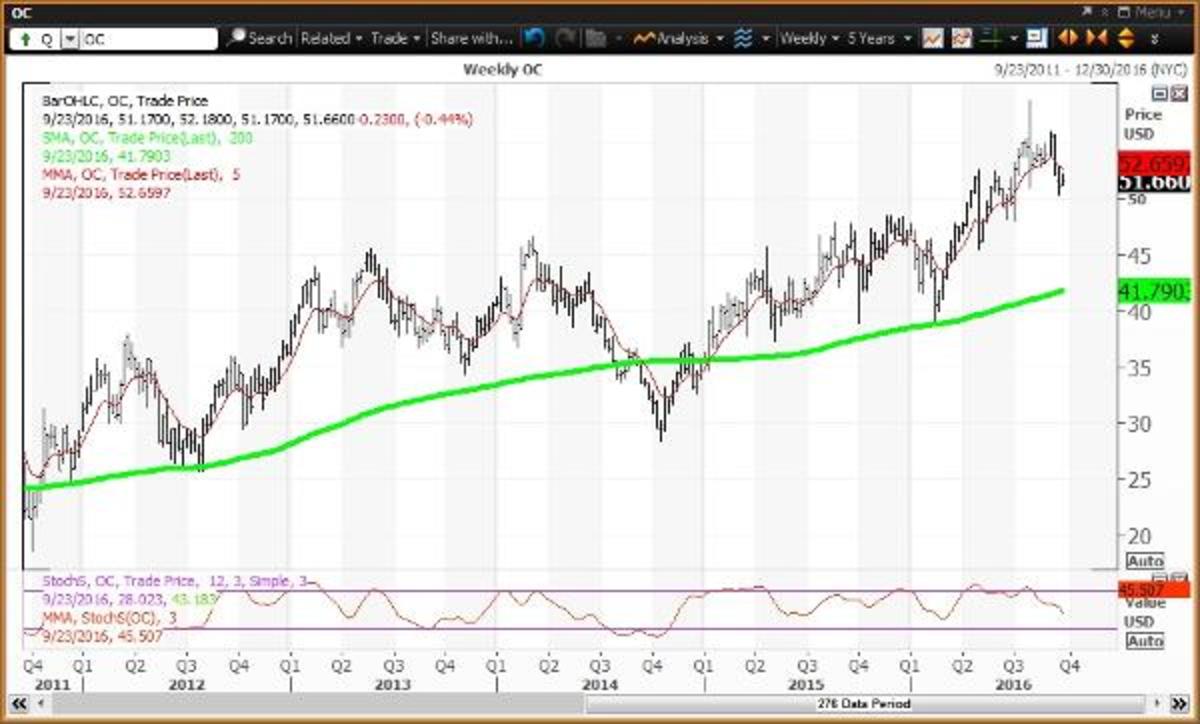Click the blue wavy lines icon

743,39
